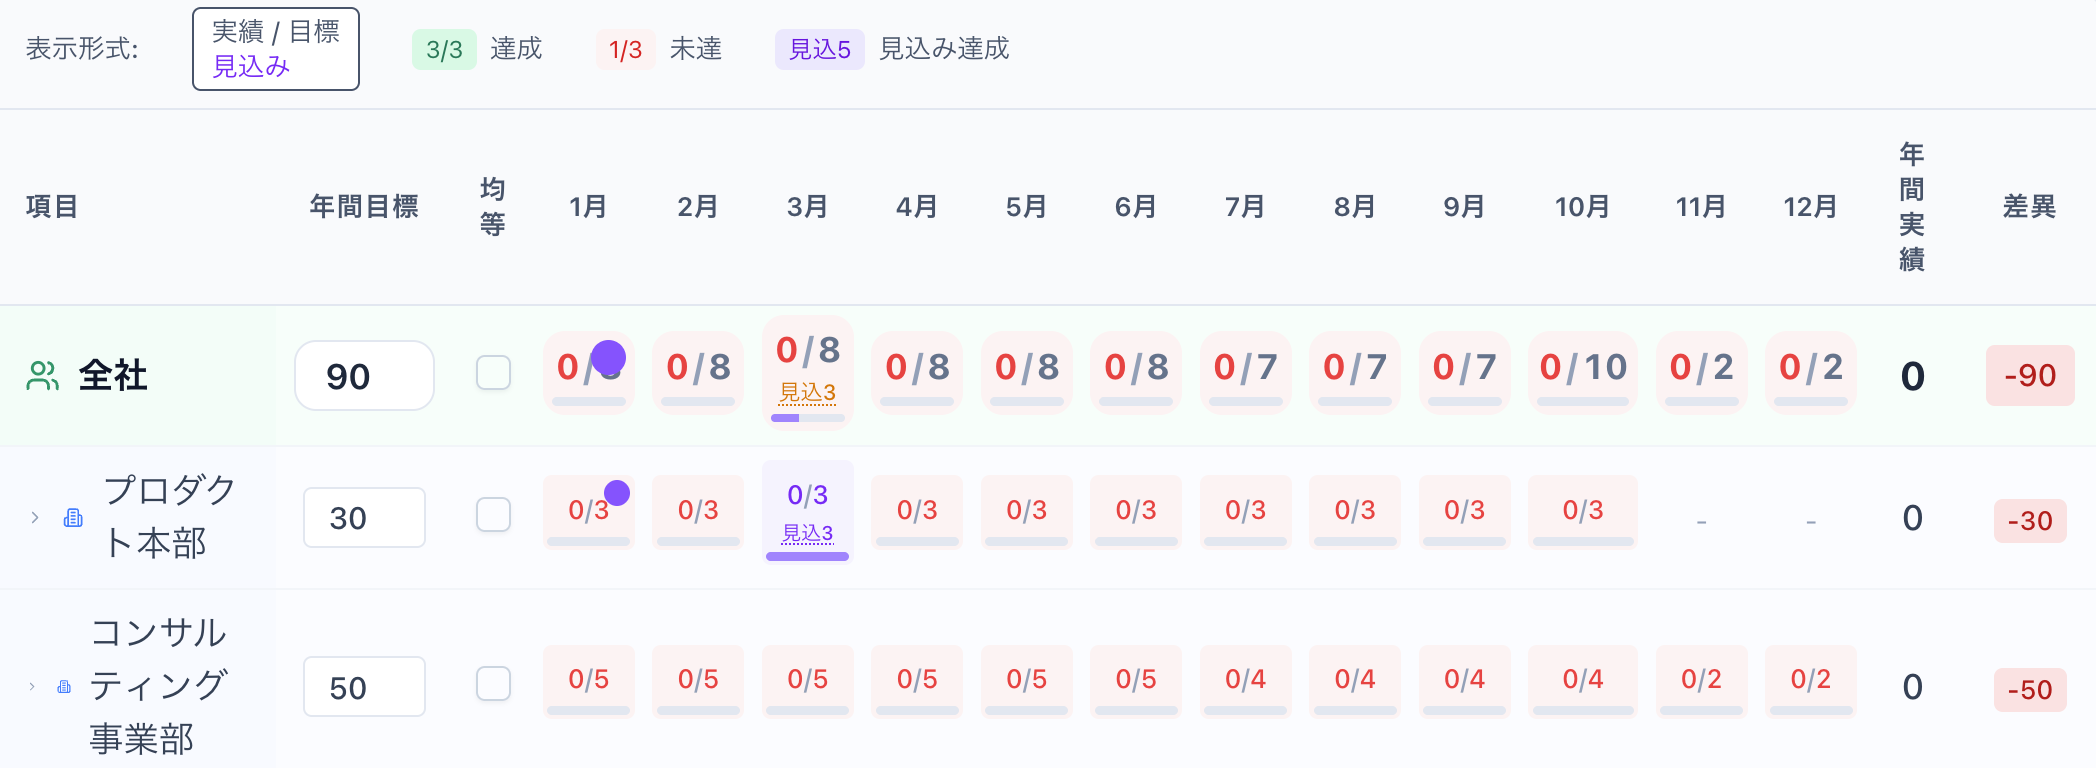
Task: Click the プロダクト本部 annual target input 30
Action: (x=364, y=518)
